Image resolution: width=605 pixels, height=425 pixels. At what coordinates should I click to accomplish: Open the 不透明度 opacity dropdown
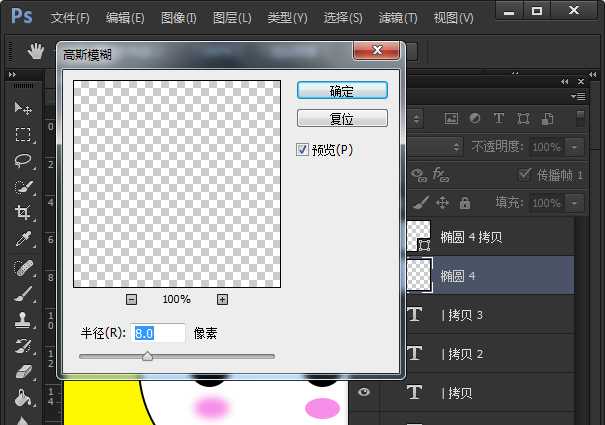574,147
